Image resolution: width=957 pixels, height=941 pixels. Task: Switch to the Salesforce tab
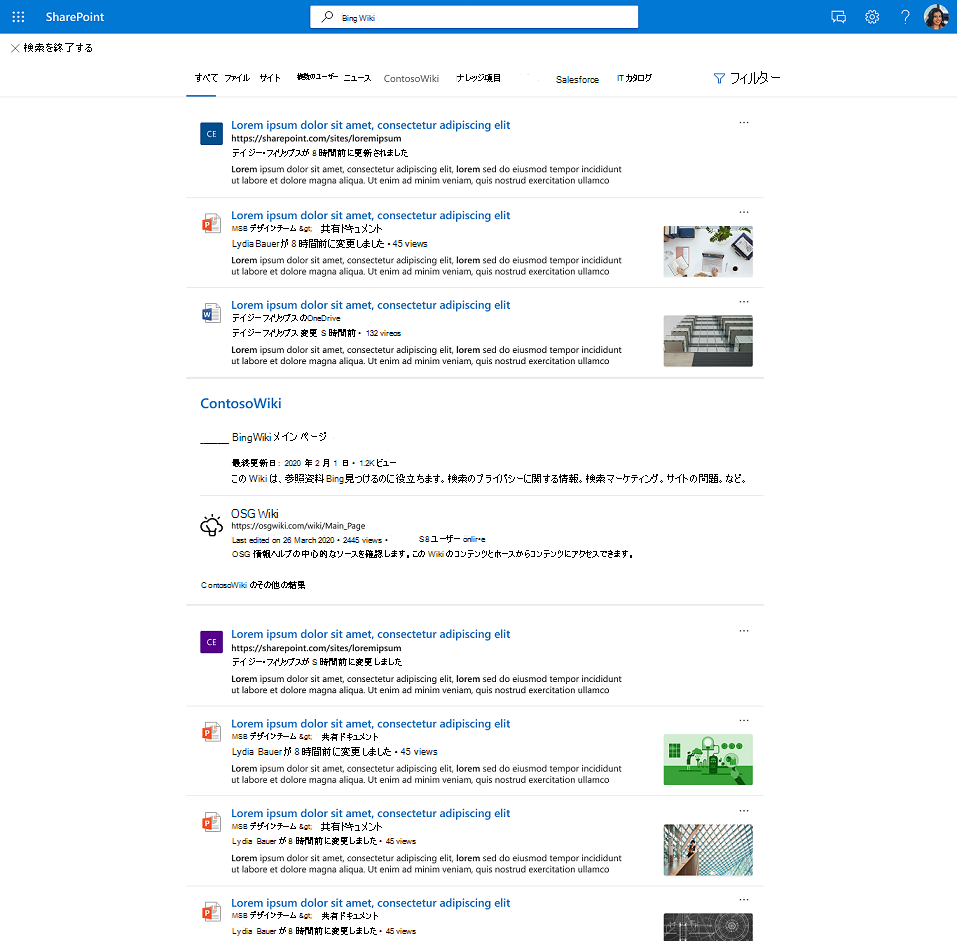(577, 79)
